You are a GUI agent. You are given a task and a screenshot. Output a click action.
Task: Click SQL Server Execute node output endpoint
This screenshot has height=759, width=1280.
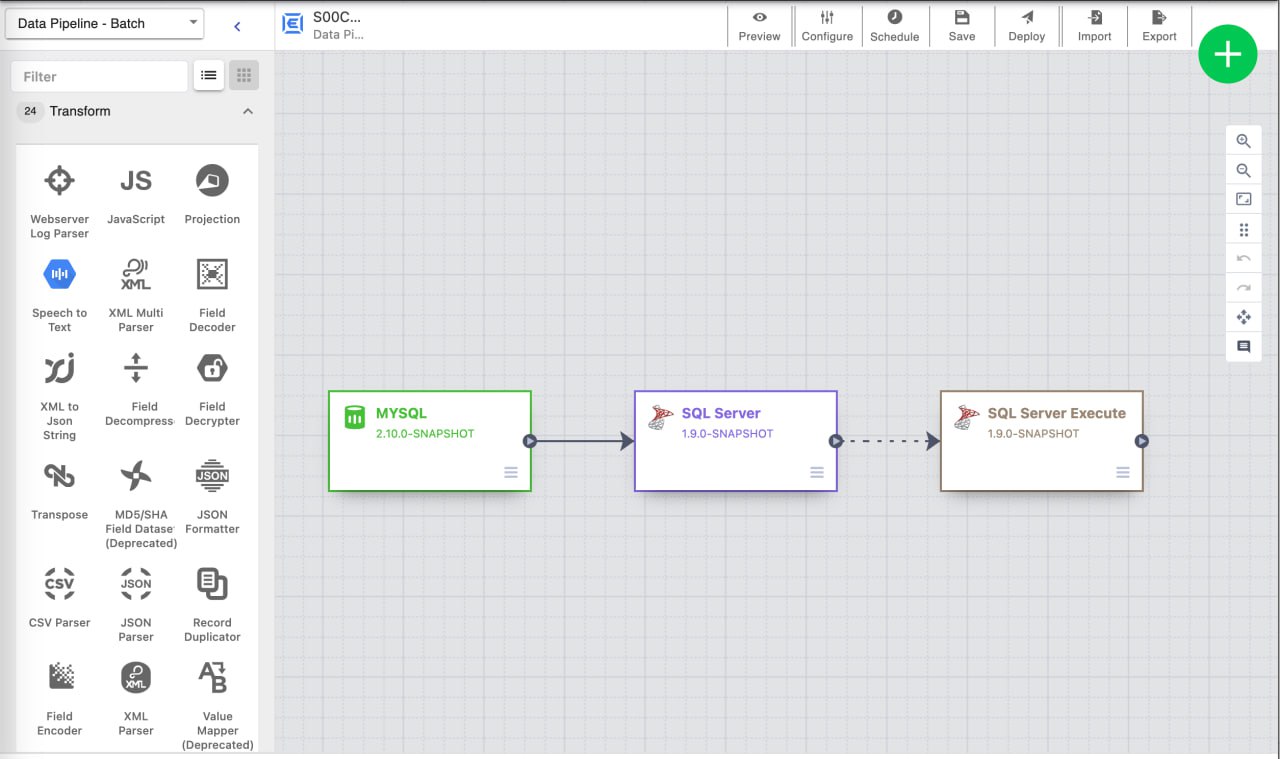(1142, 441)
